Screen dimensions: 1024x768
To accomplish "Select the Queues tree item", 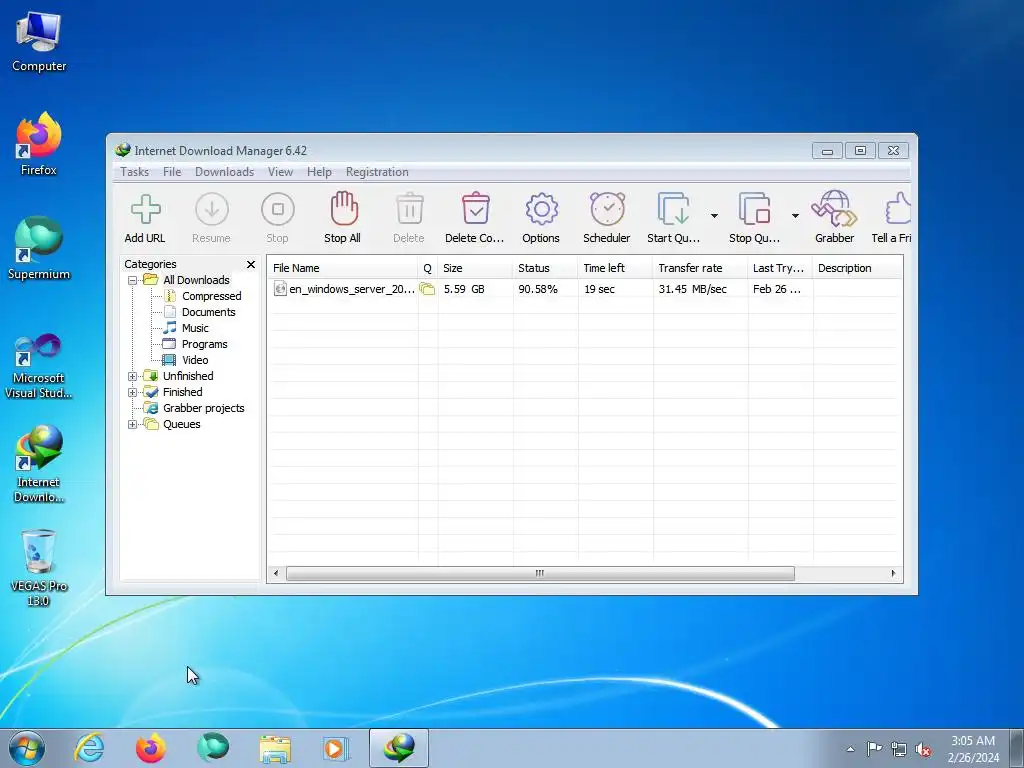I will tap(182, 424).
